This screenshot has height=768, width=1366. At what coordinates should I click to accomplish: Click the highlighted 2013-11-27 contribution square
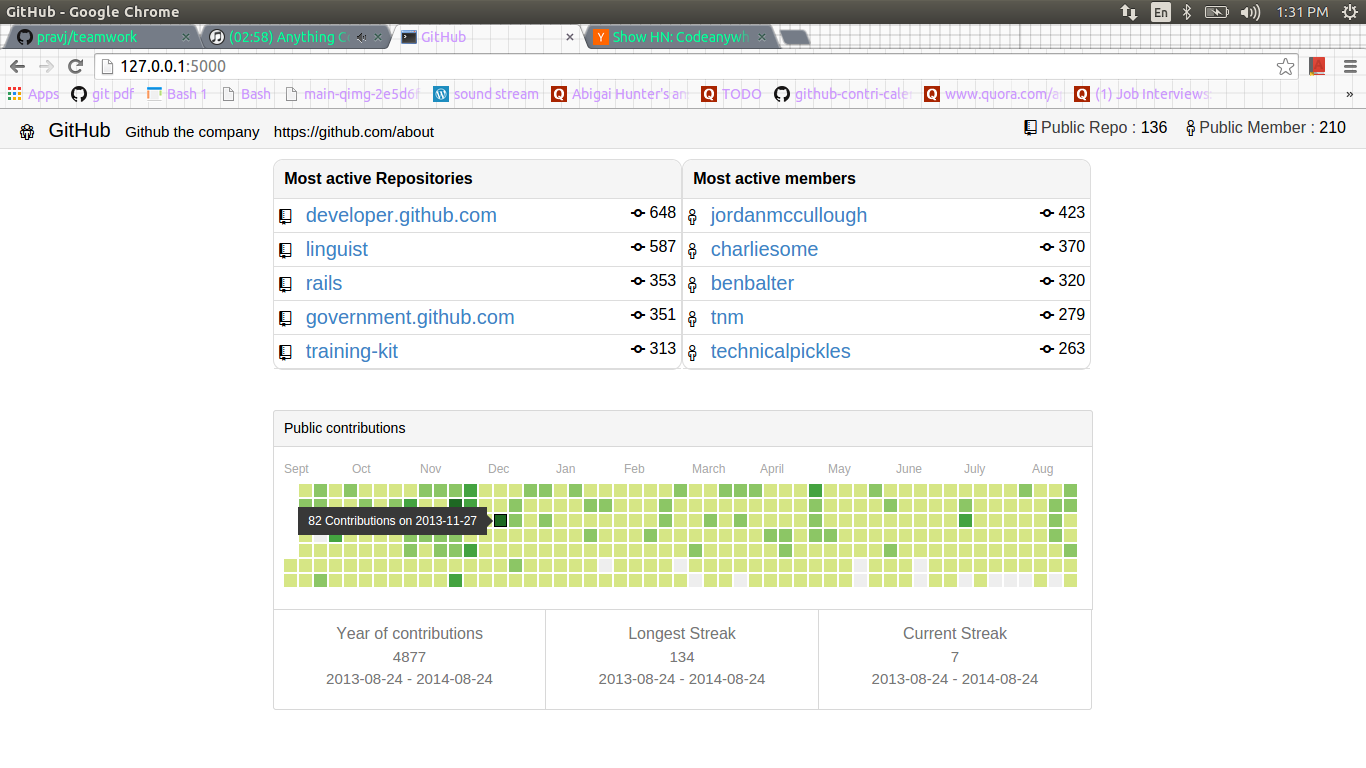click(501, 520)
